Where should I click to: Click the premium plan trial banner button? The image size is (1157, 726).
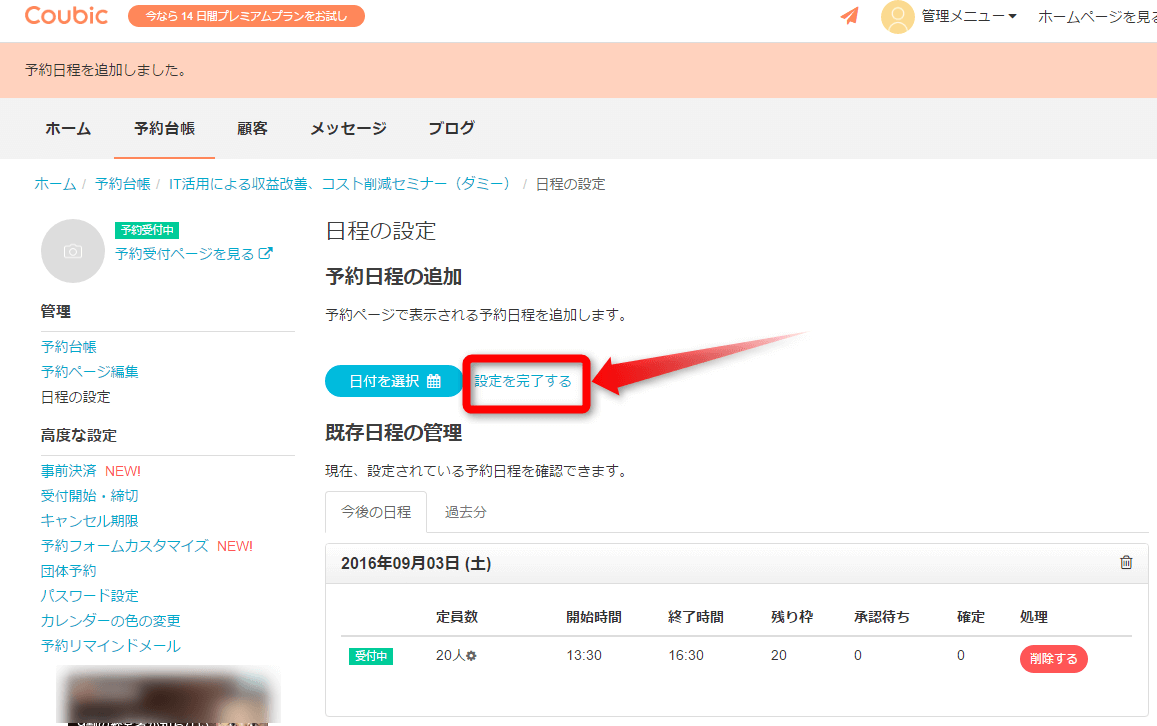[246, 16]
